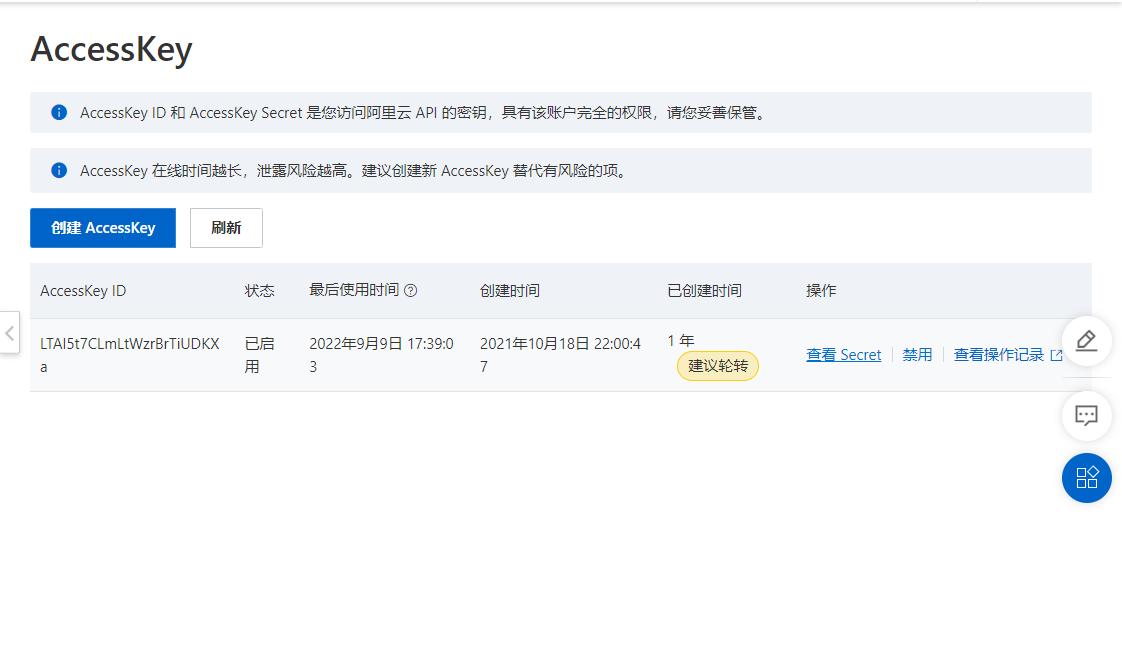Click the 创建 AccessKey button
1122x662 pixels.
[x=103, y=228]
